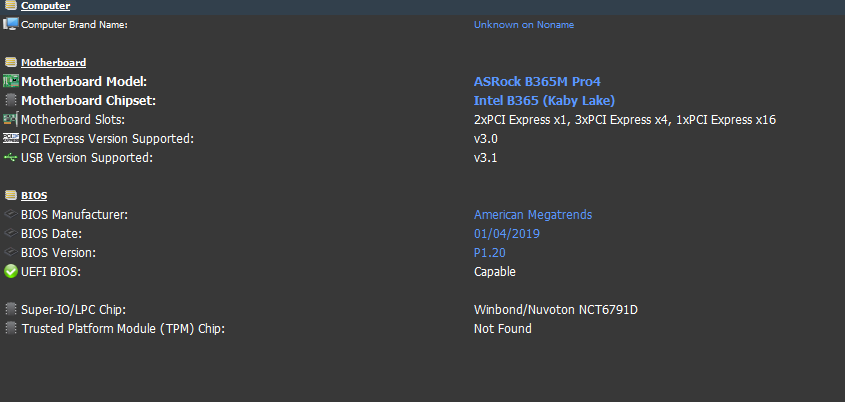Viewport: 845px width, 402px height.
Task: Click the Computer Brand Name monitor icon
Action: click(x=10, y=24)
